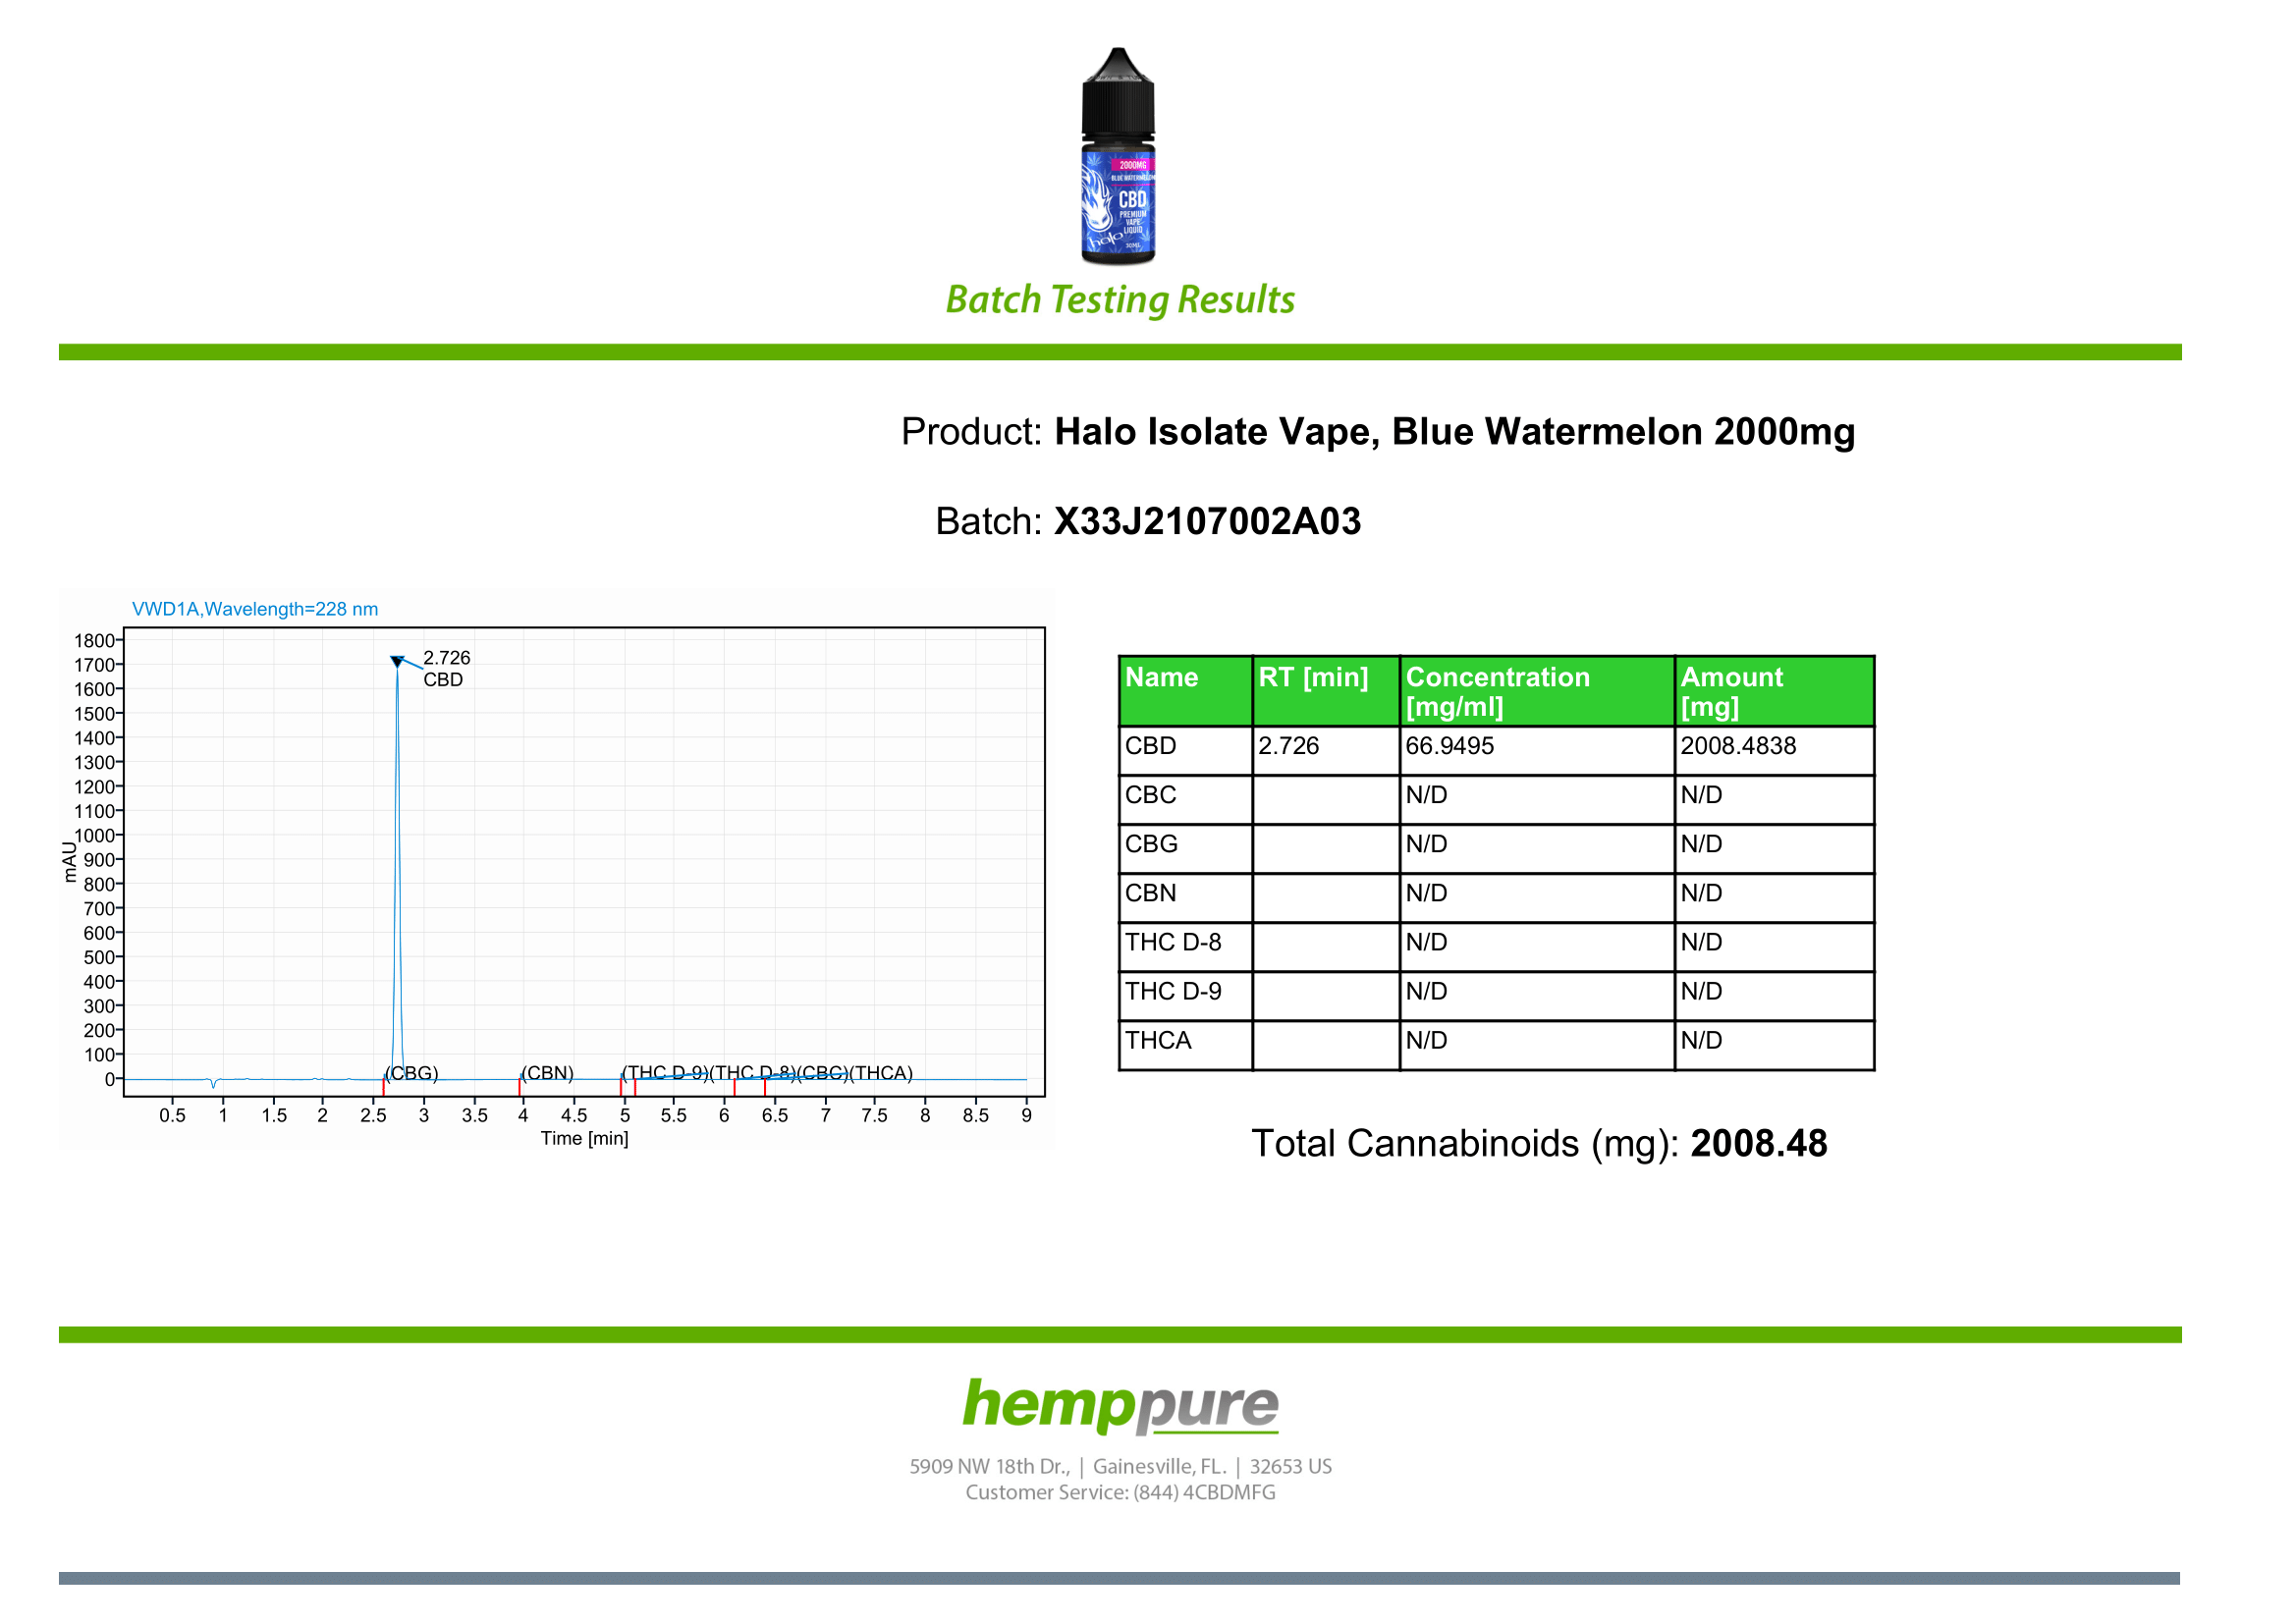Click the hemppure logo
2296x1624 pixels.
pos(1120,1405)
